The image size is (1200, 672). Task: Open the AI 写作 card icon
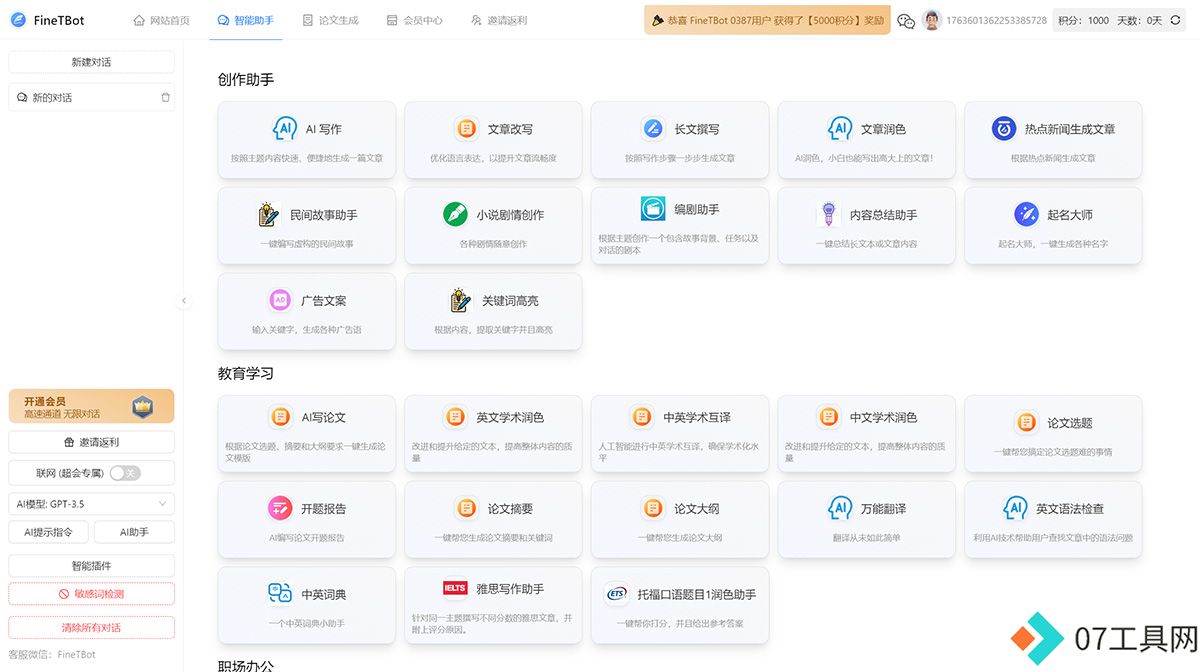click(284, 128)
